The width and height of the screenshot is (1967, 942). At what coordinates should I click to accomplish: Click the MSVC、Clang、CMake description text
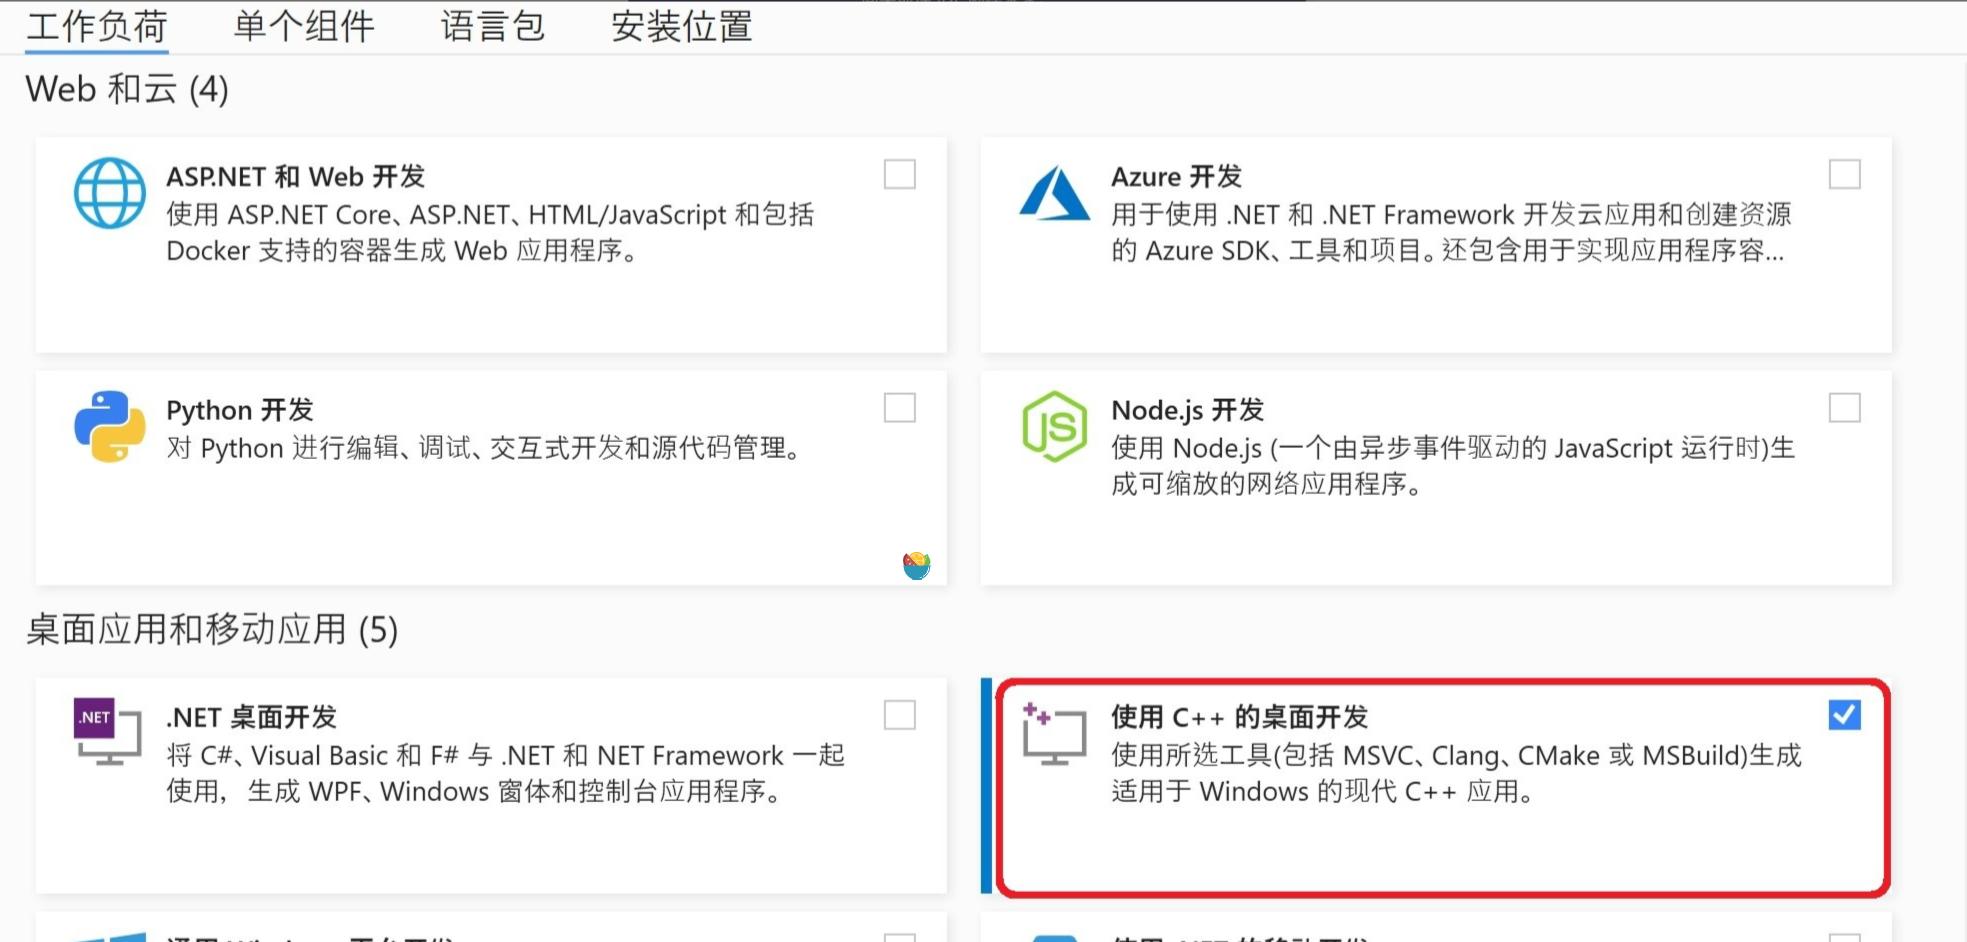click(x=1456, y=773)
